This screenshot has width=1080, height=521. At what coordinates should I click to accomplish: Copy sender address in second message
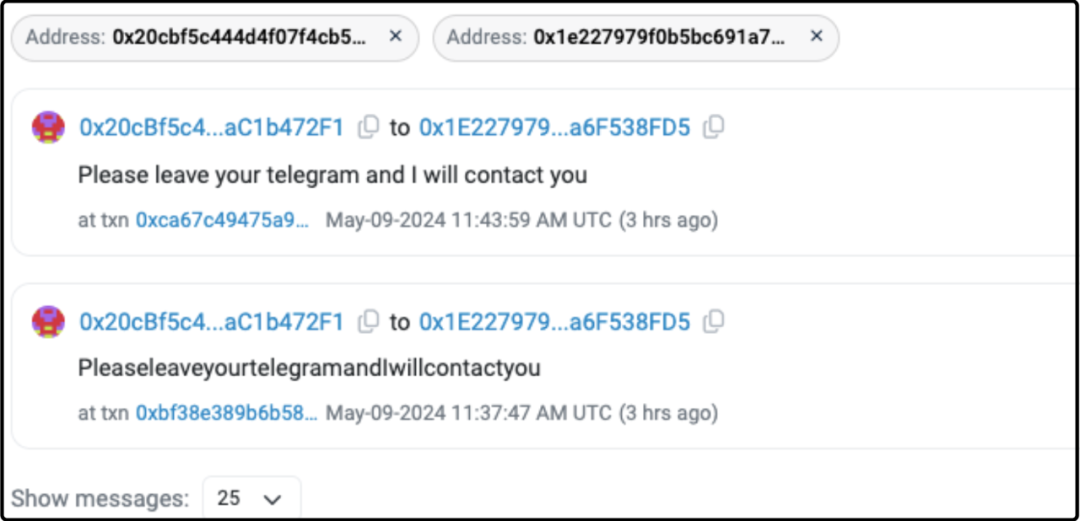point(368,321)
